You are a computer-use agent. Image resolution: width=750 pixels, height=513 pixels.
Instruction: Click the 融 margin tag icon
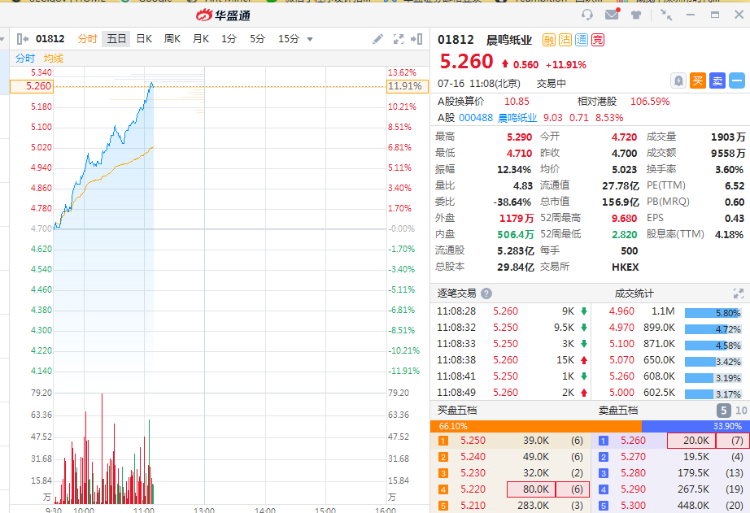point(549,40)
